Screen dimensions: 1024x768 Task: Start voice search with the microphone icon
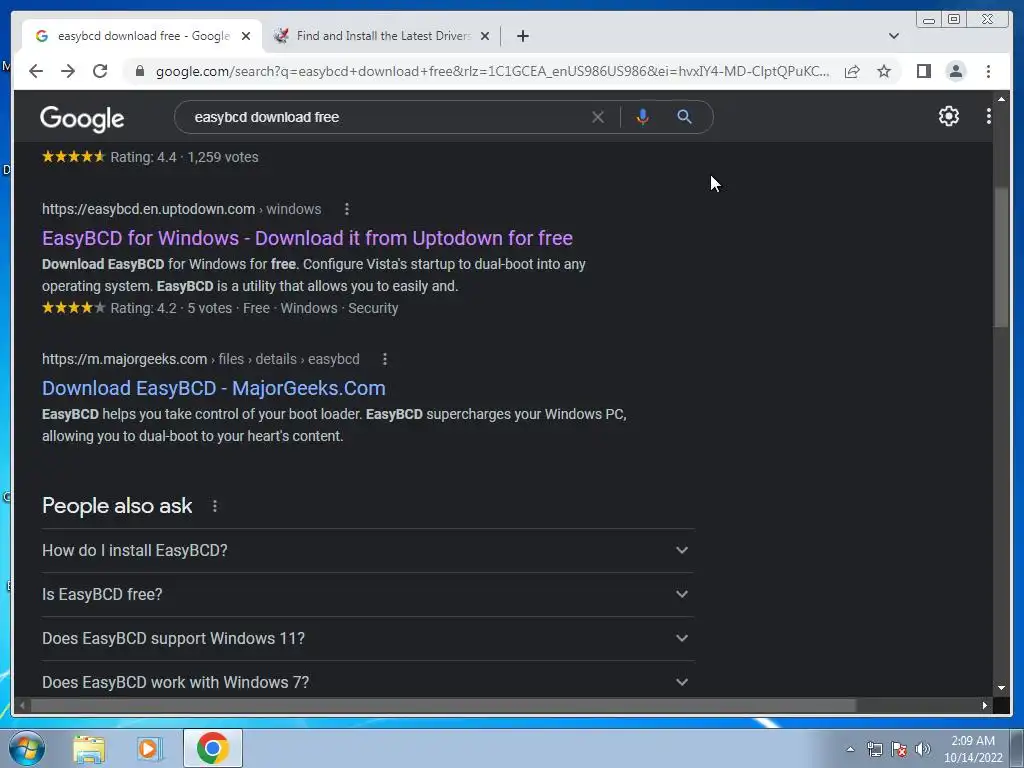tap(643, 117)
